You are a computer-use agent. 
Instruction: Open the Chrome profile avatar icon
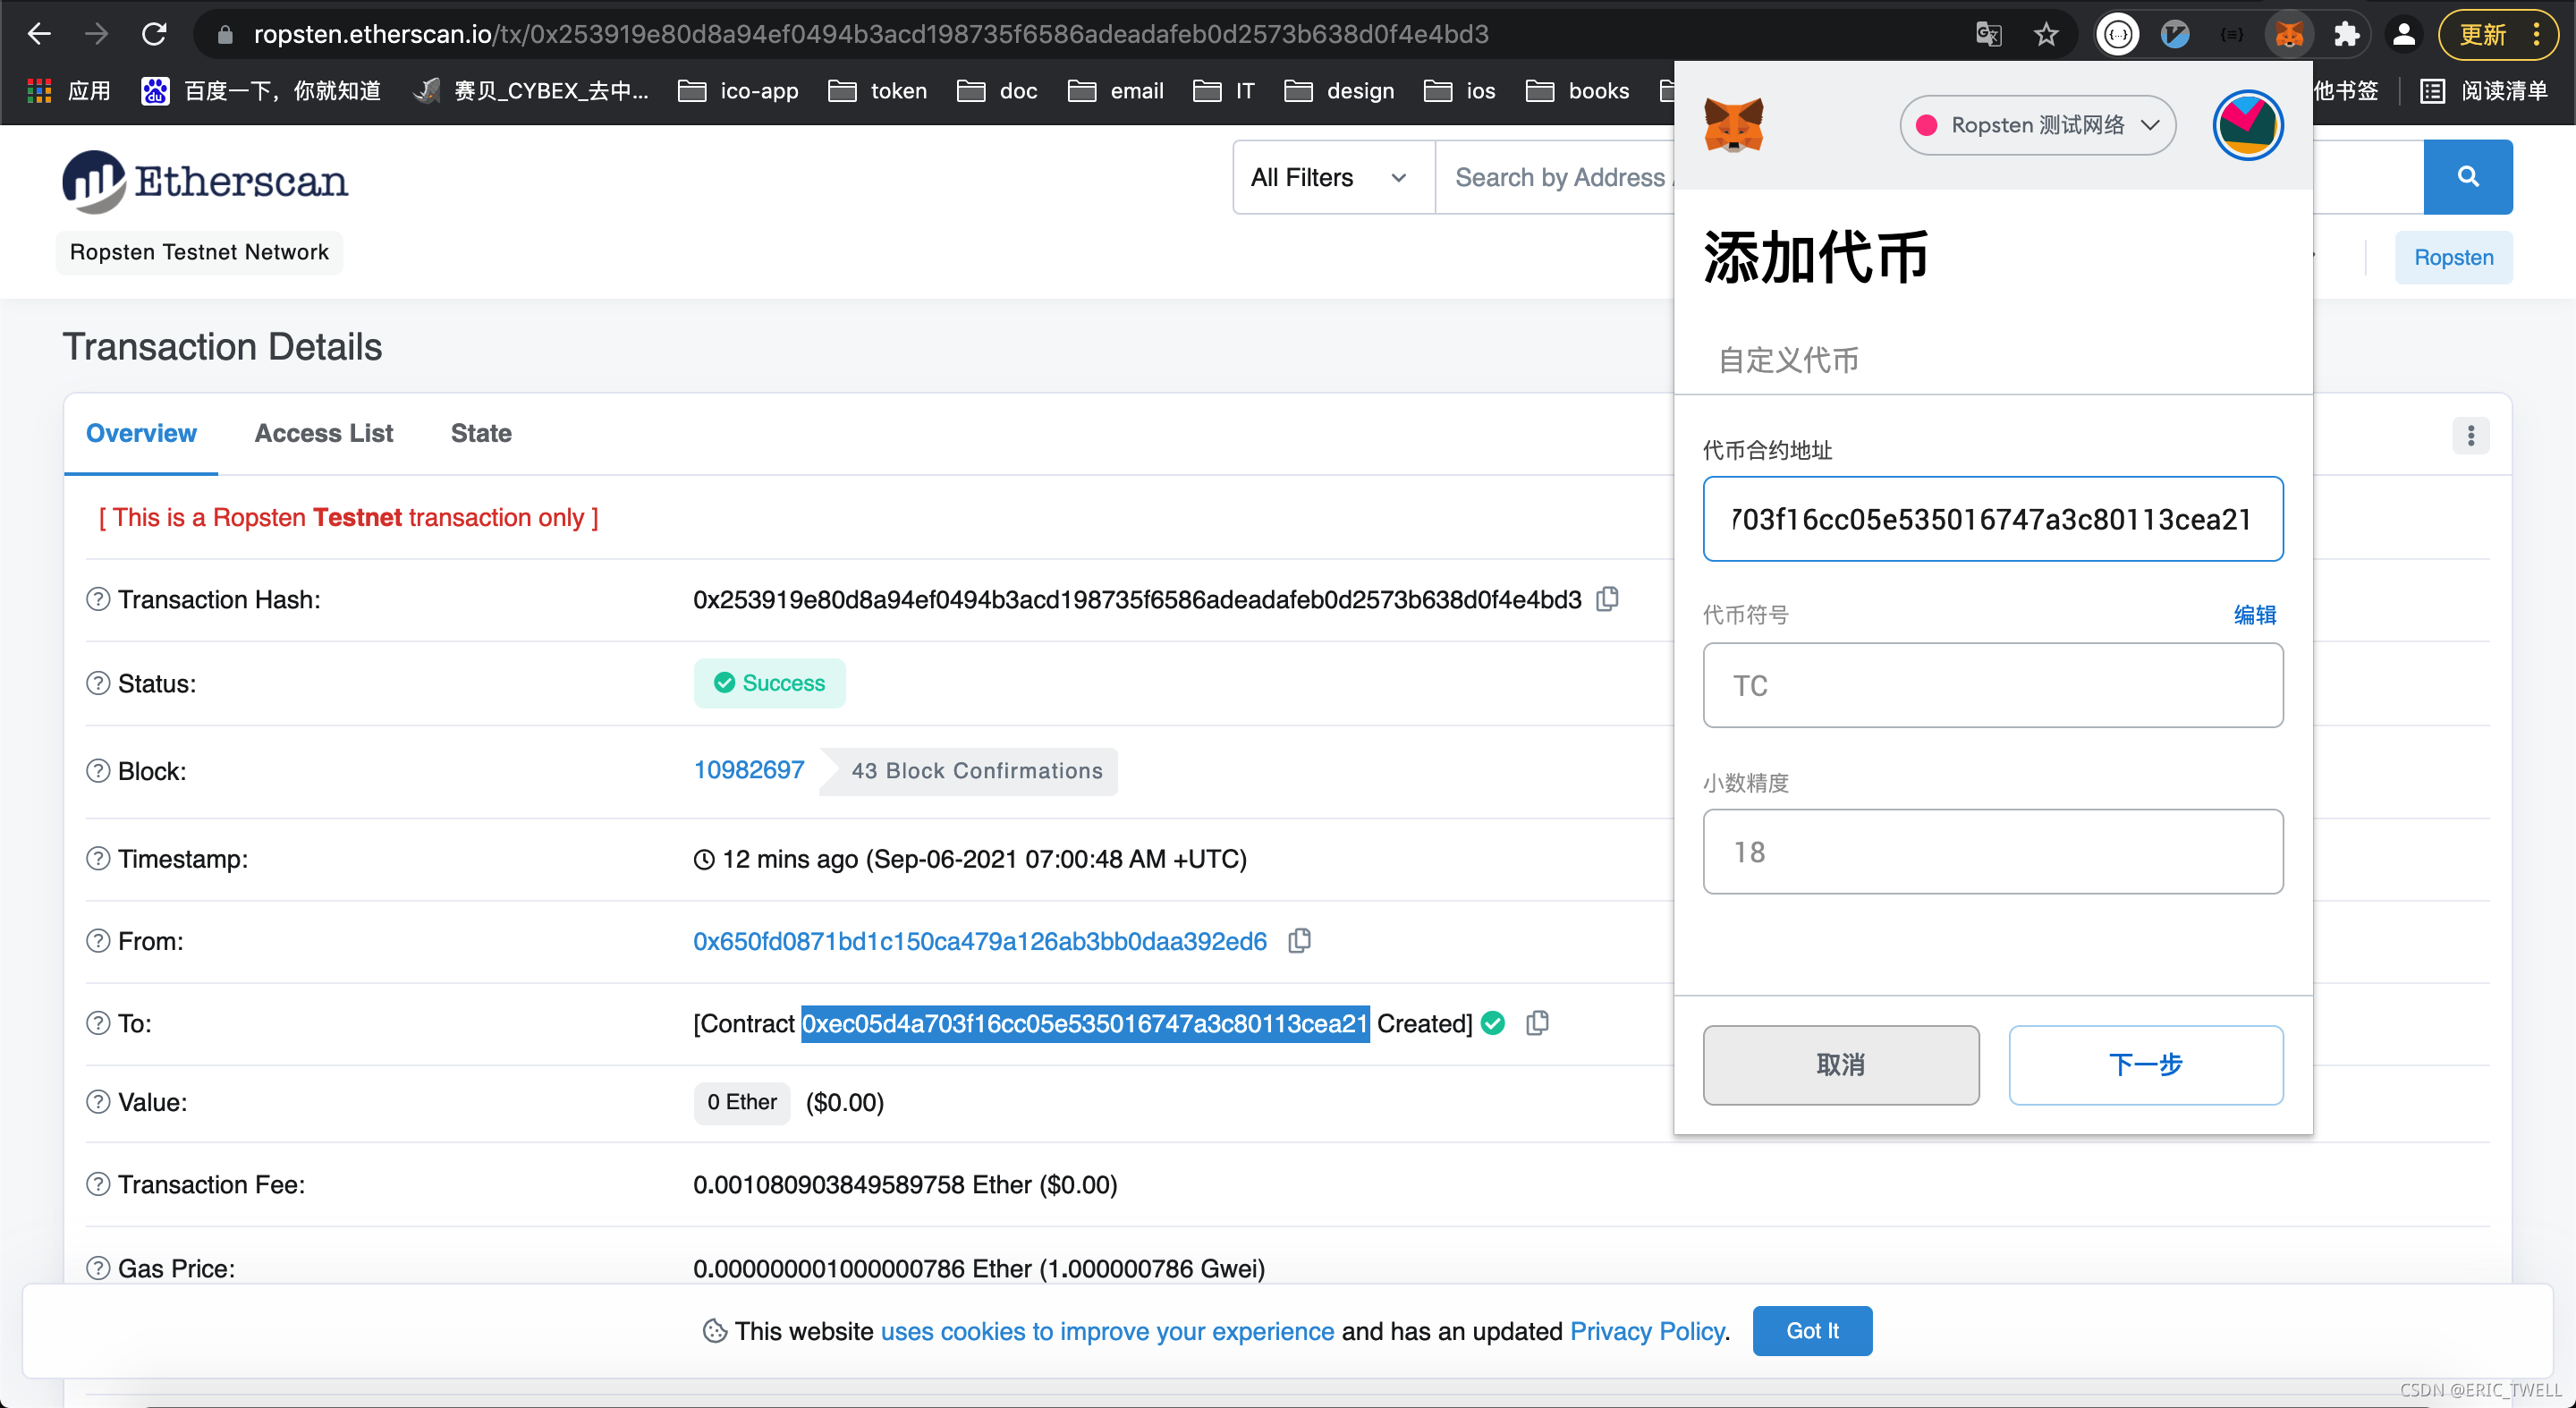point(2404,34)
